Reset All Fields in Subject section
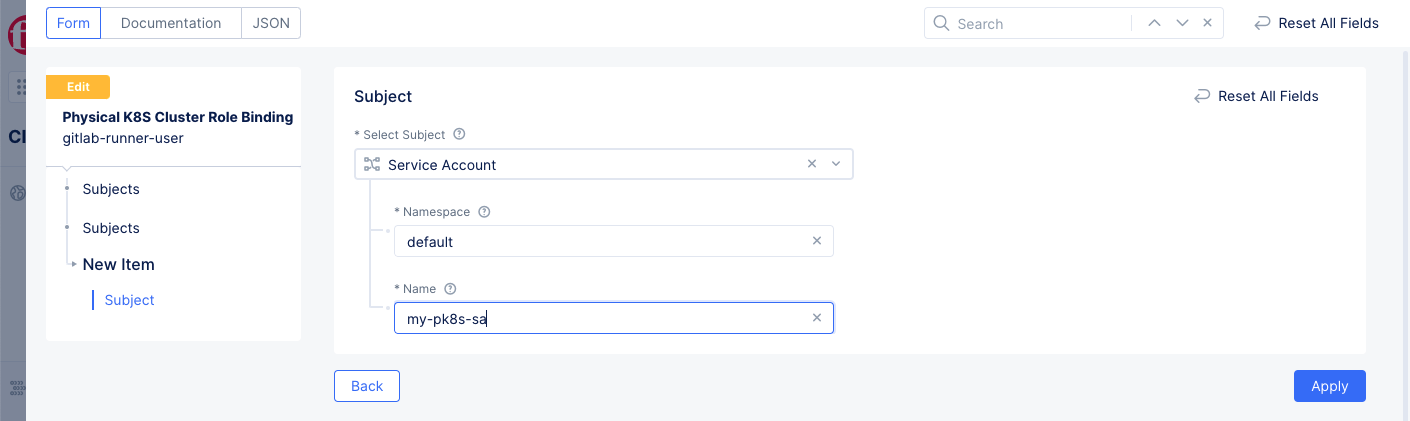 click(1256, 96)
